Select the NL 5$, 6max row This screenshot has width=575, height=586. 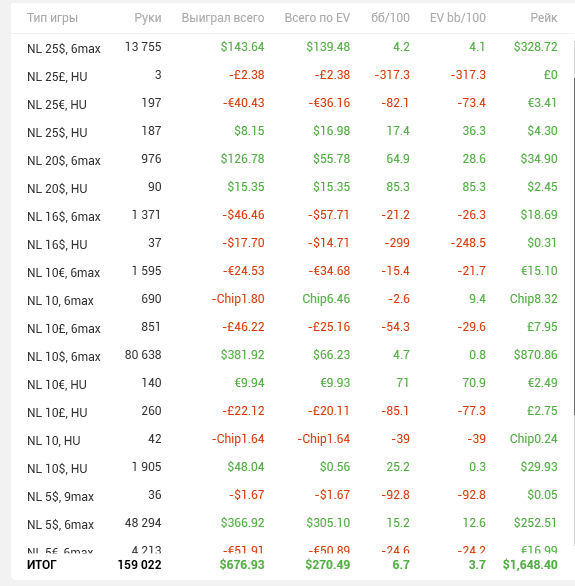coord(292,524)
